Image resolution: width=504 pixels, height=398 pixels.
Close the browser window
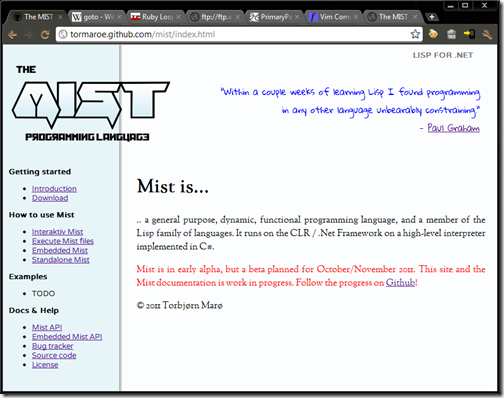coord(484,6)
